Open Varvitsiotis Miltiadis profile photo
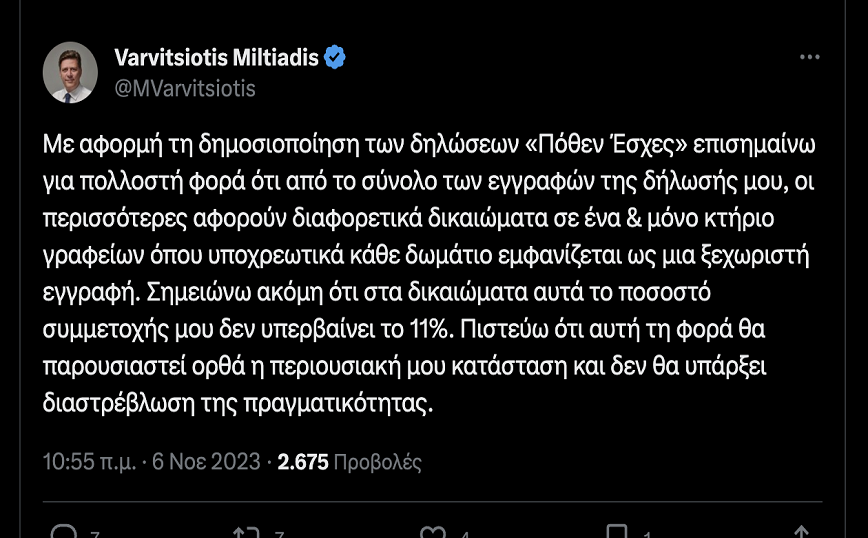 coord(70,72)
